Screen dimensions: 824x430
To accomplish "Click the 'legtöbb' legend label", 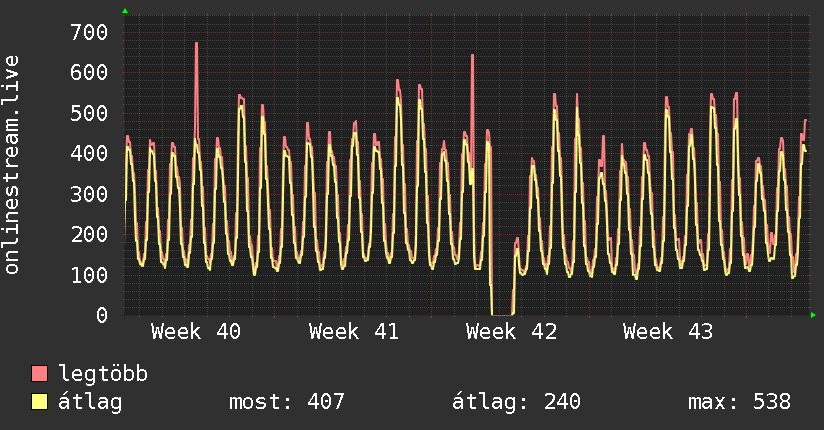I will pyautogui.click(x=103, y=374).
